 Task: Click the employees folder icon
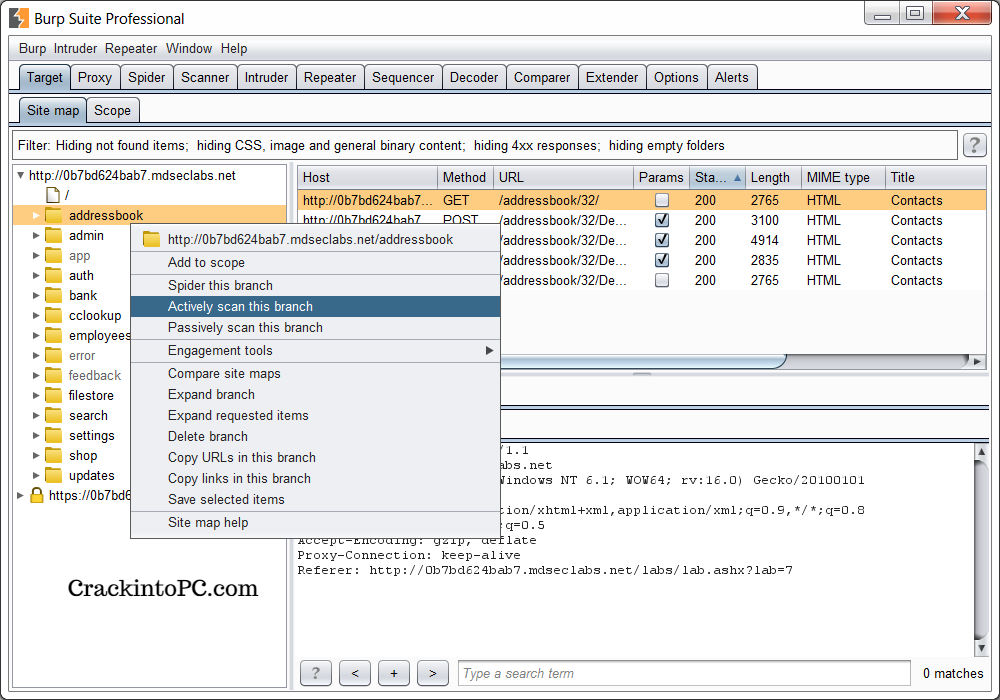click(x=54, y=335)
